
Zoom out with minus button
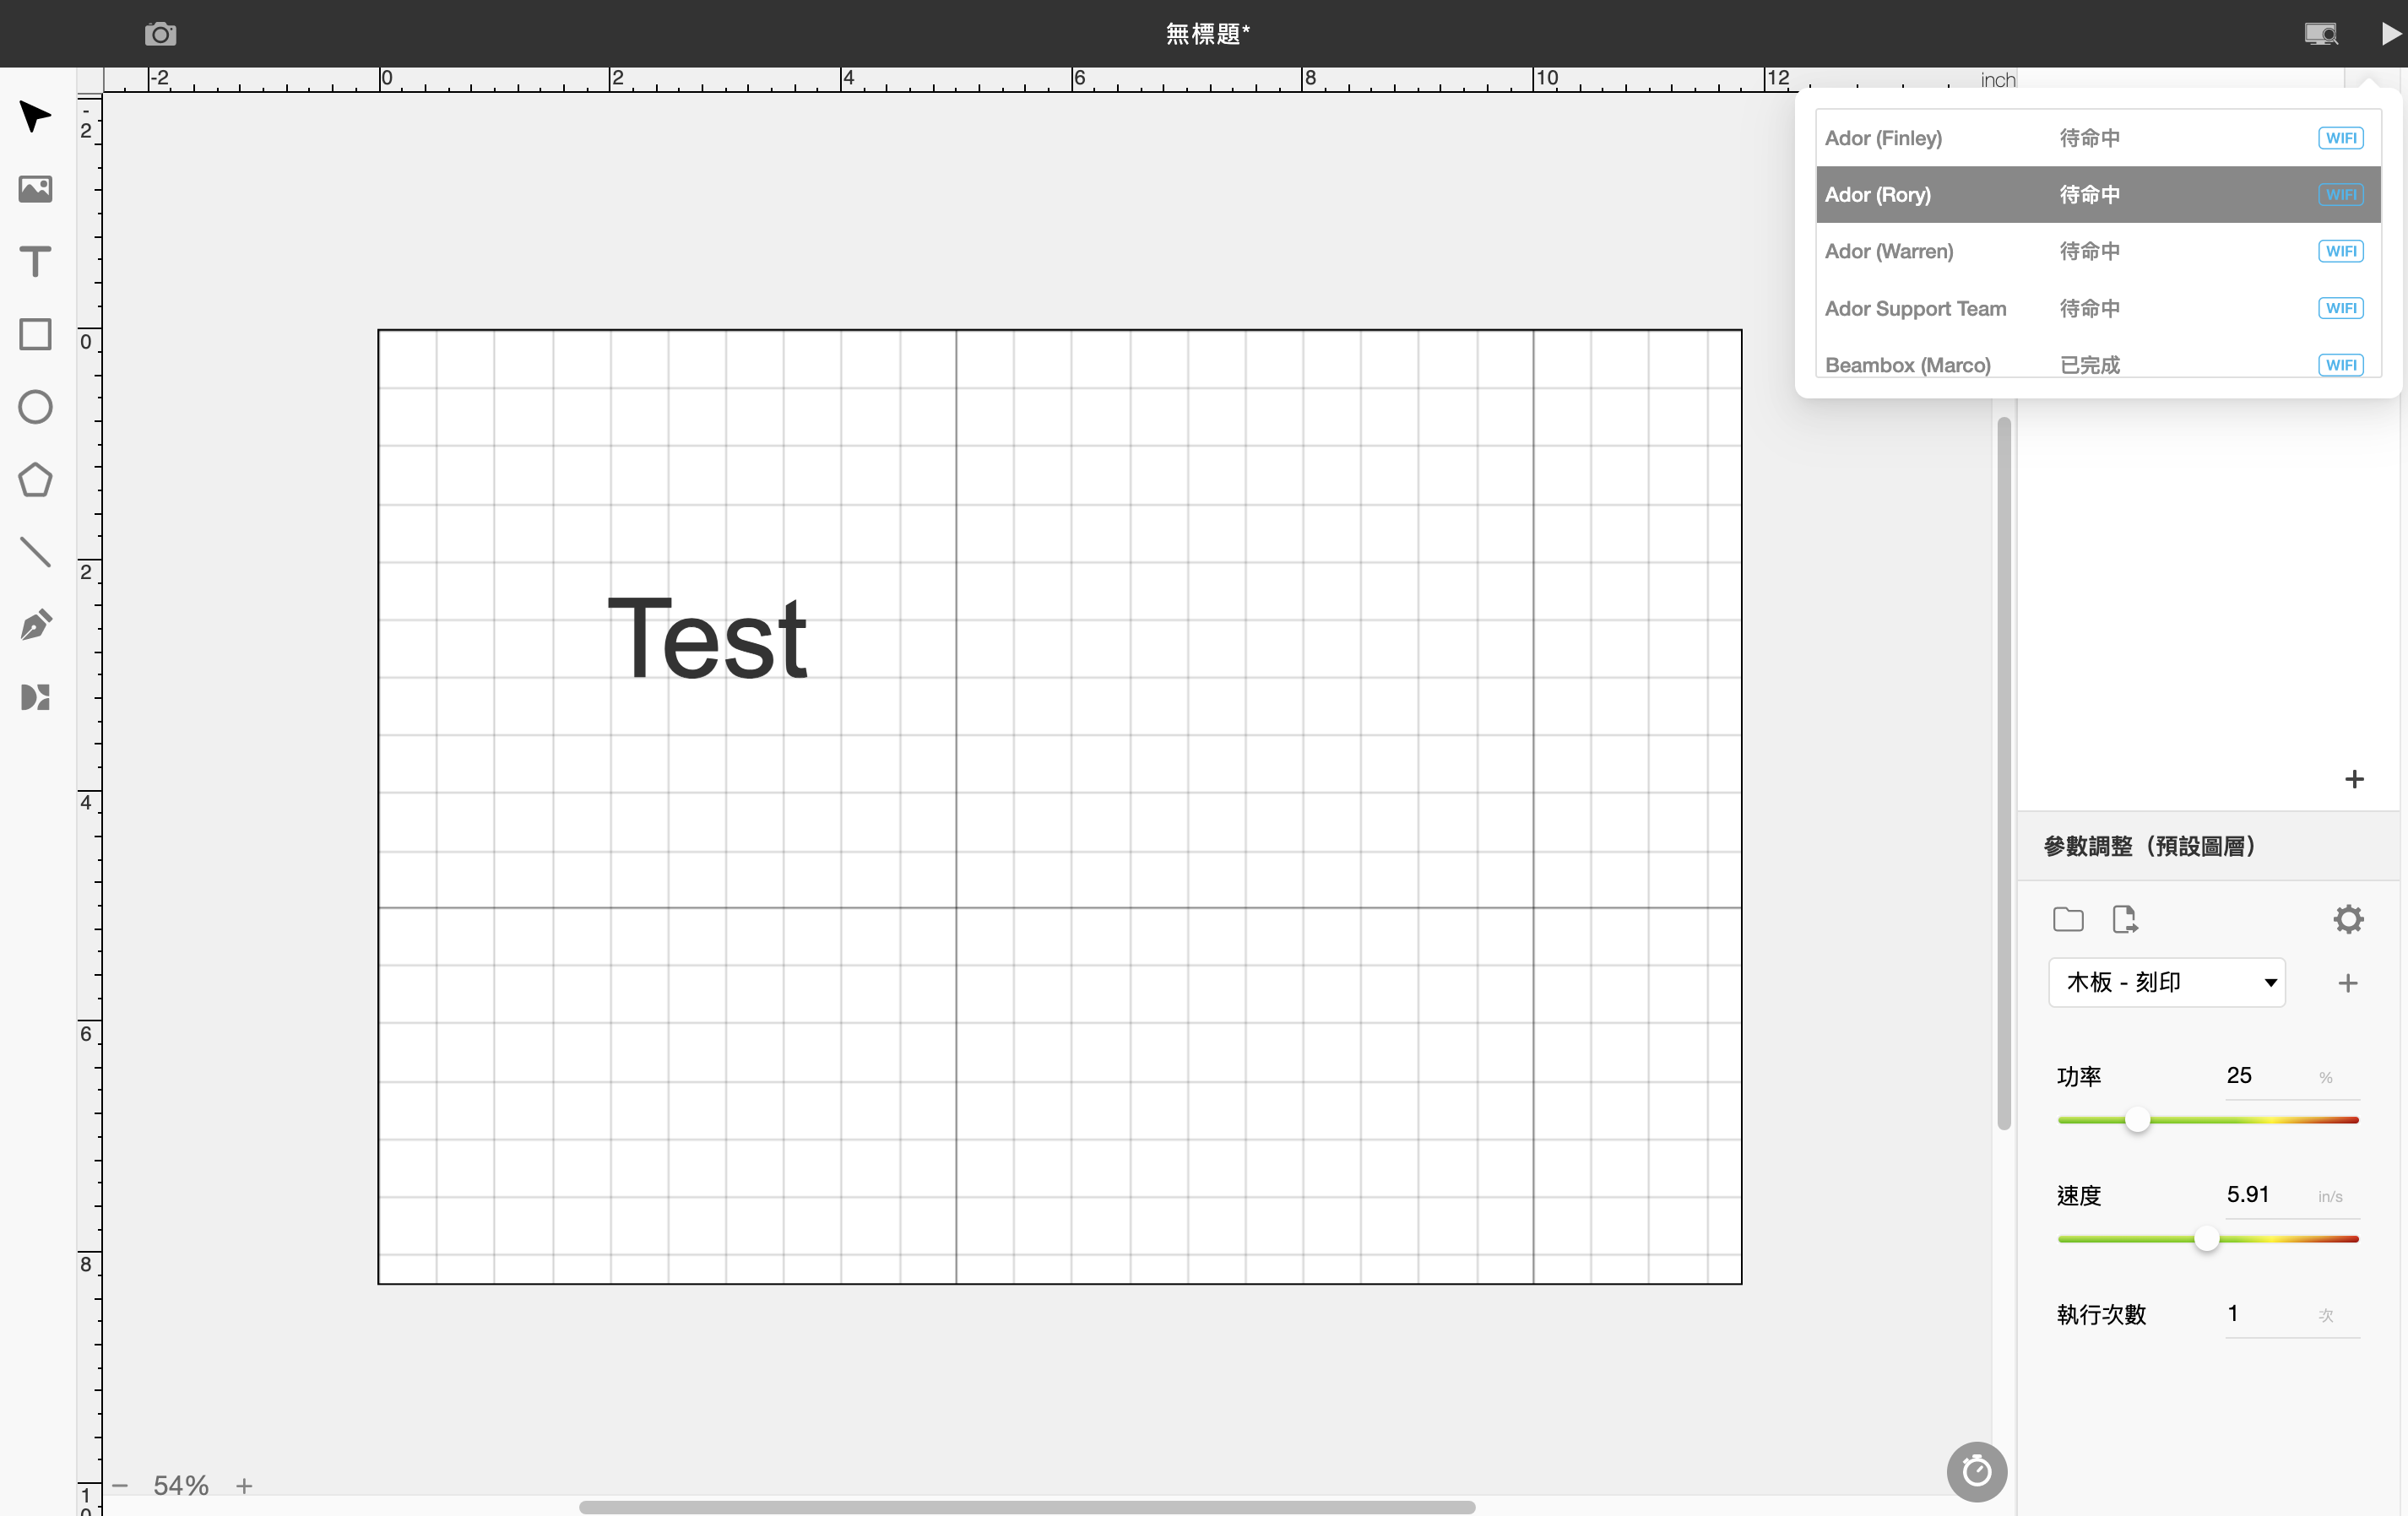pos(120,1485)
